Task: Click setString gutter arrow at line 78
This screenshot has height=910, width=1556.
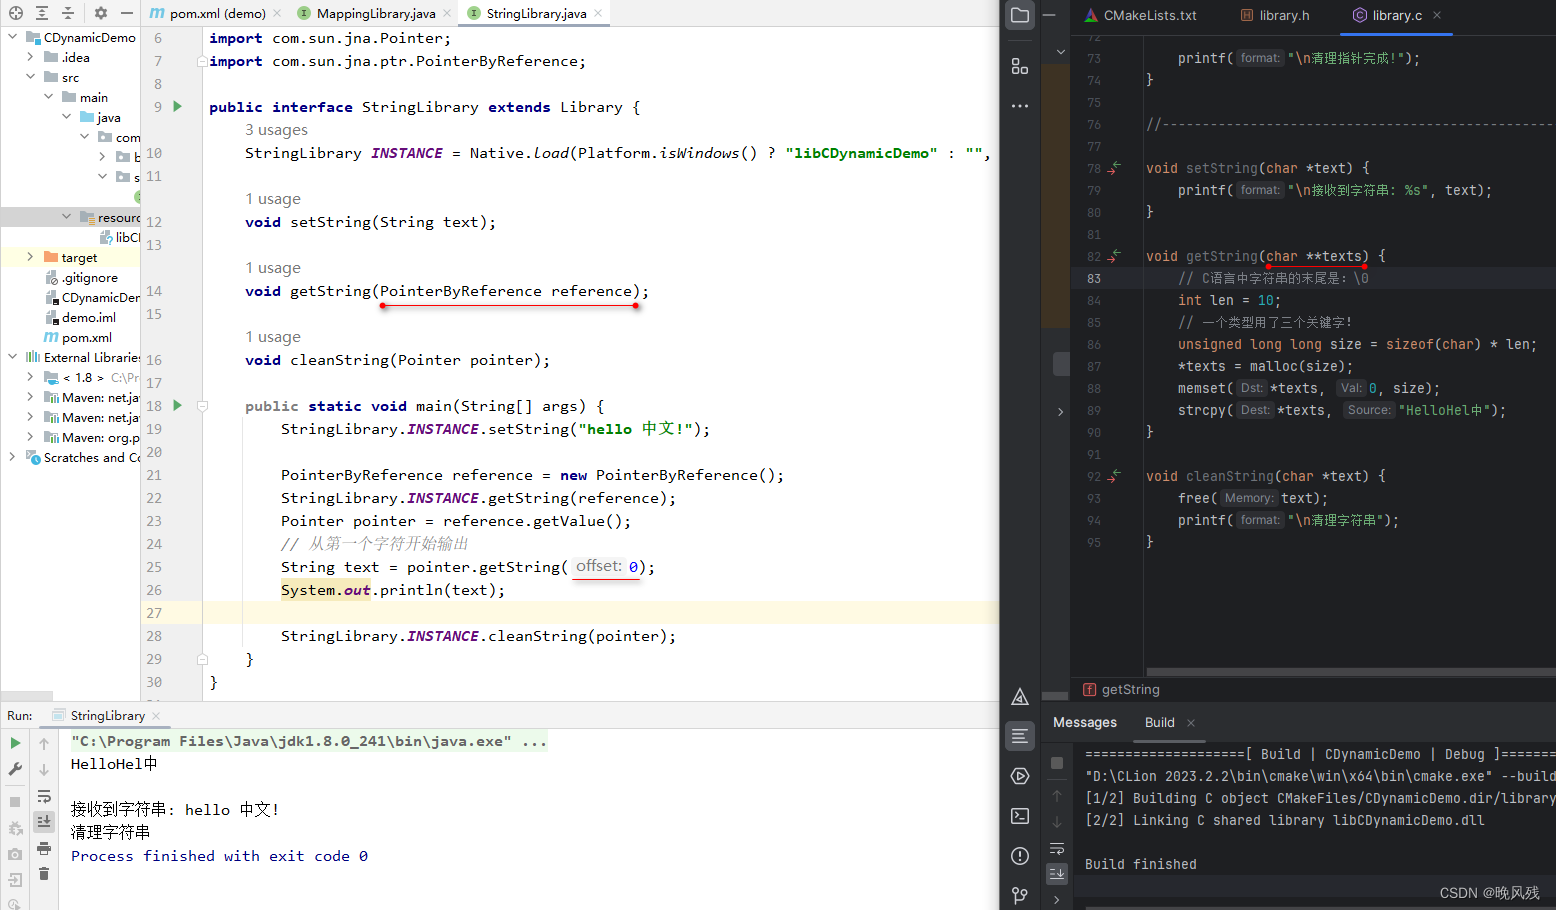Action: click(1114, 168)
